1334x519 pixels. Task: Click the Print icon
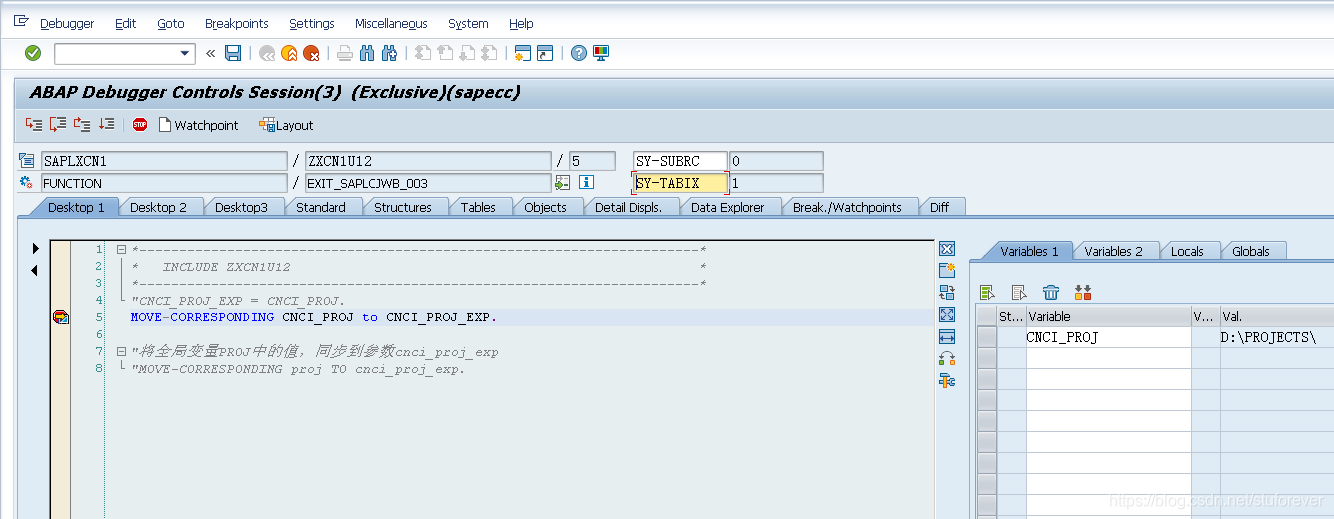tap(345, 53)
